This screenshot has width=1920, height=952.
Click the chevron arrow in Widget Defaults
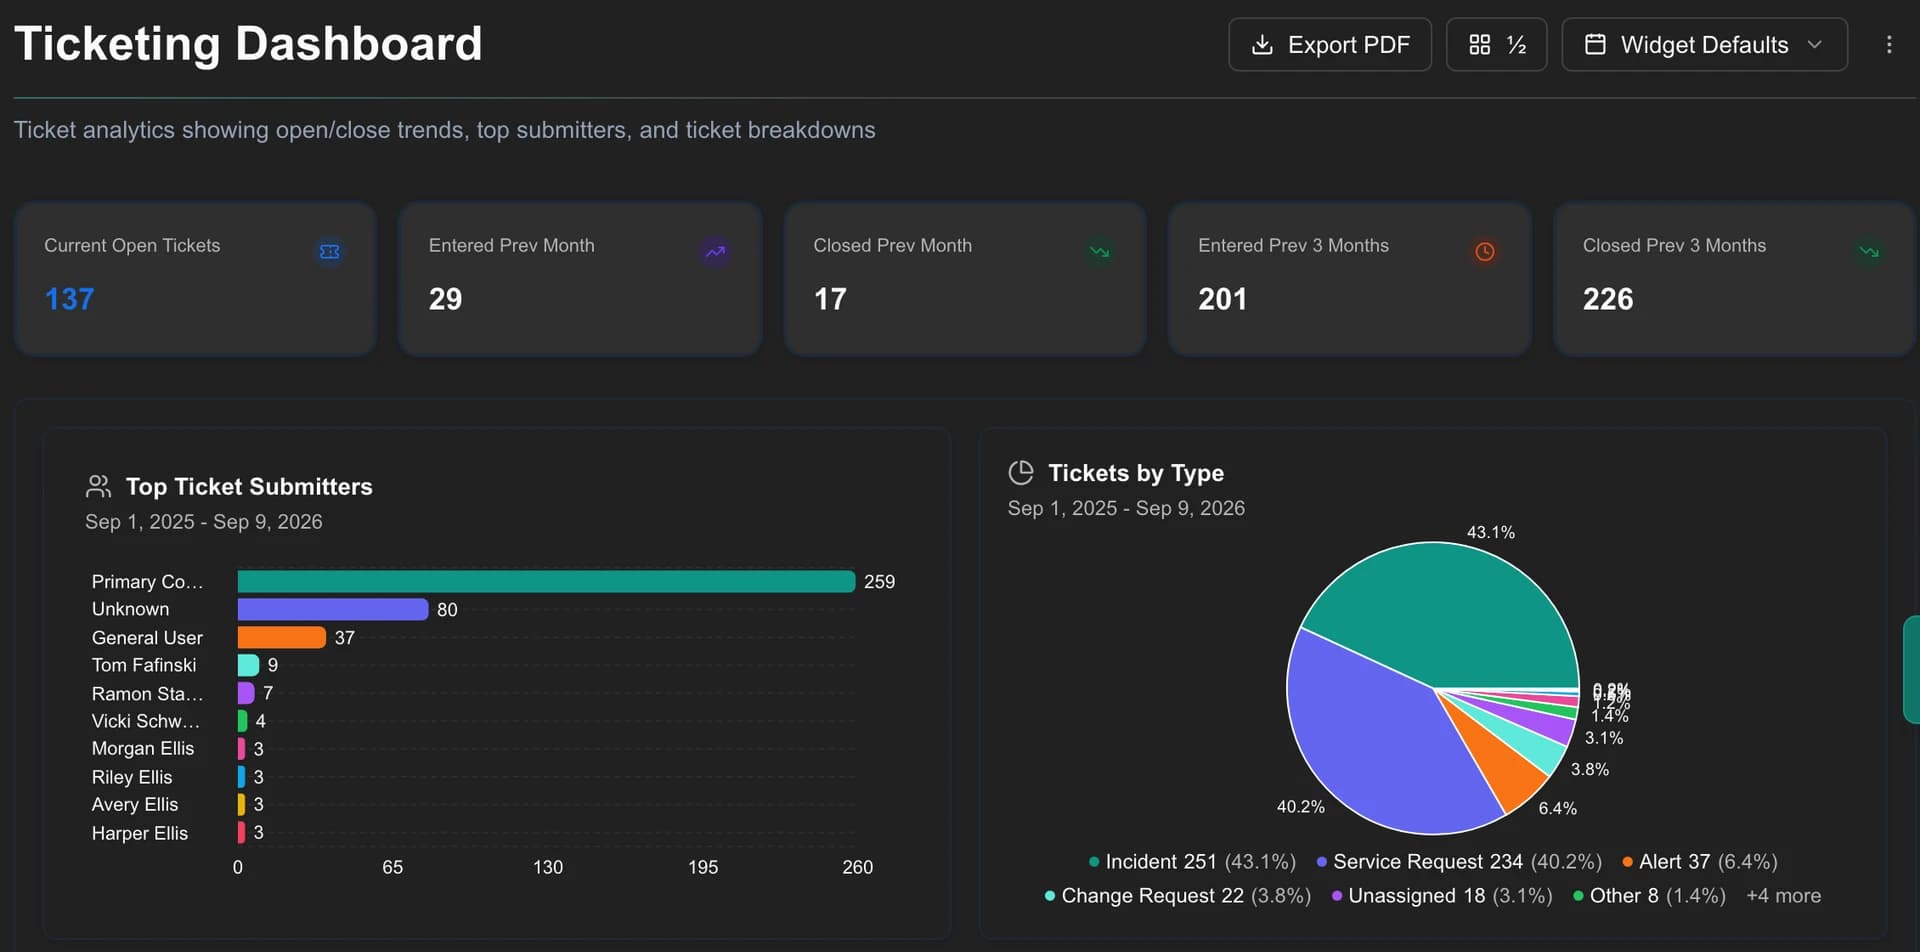click(x=1814, y=45)
